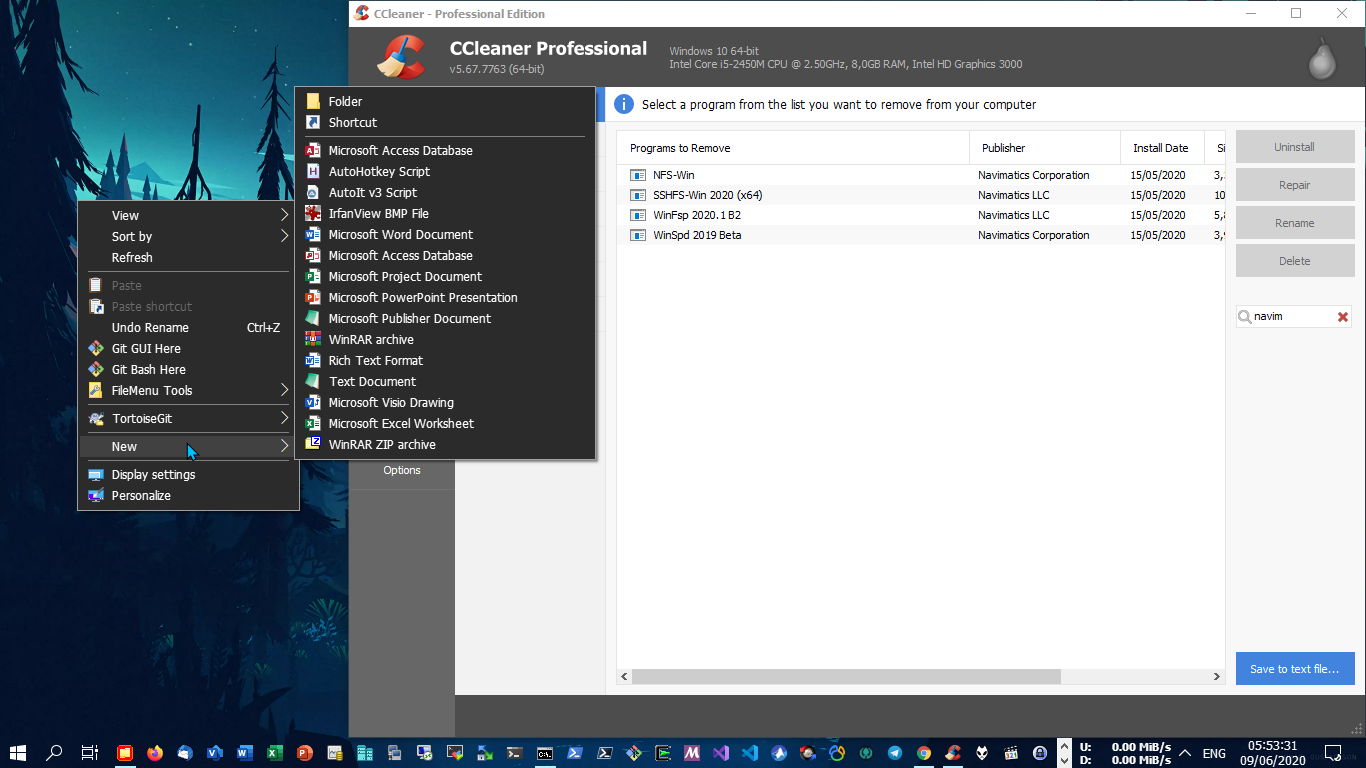Screen dimensions: 1366x768
Task: Select Undo Rename in the context menu
Action: tap(188, 327)
